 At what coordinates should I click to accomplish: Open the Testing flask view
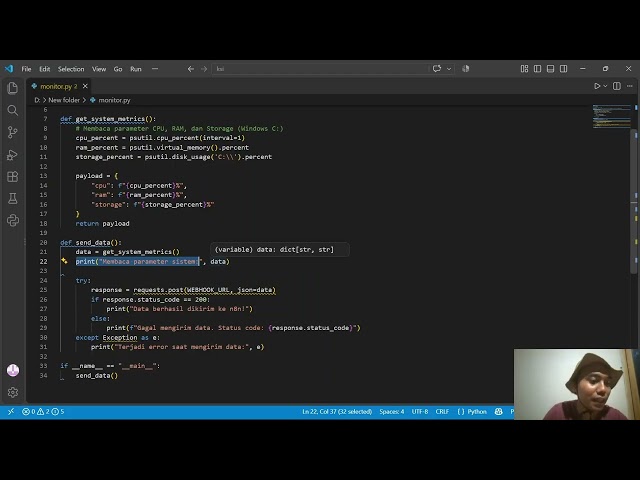(x=13, y=199)
